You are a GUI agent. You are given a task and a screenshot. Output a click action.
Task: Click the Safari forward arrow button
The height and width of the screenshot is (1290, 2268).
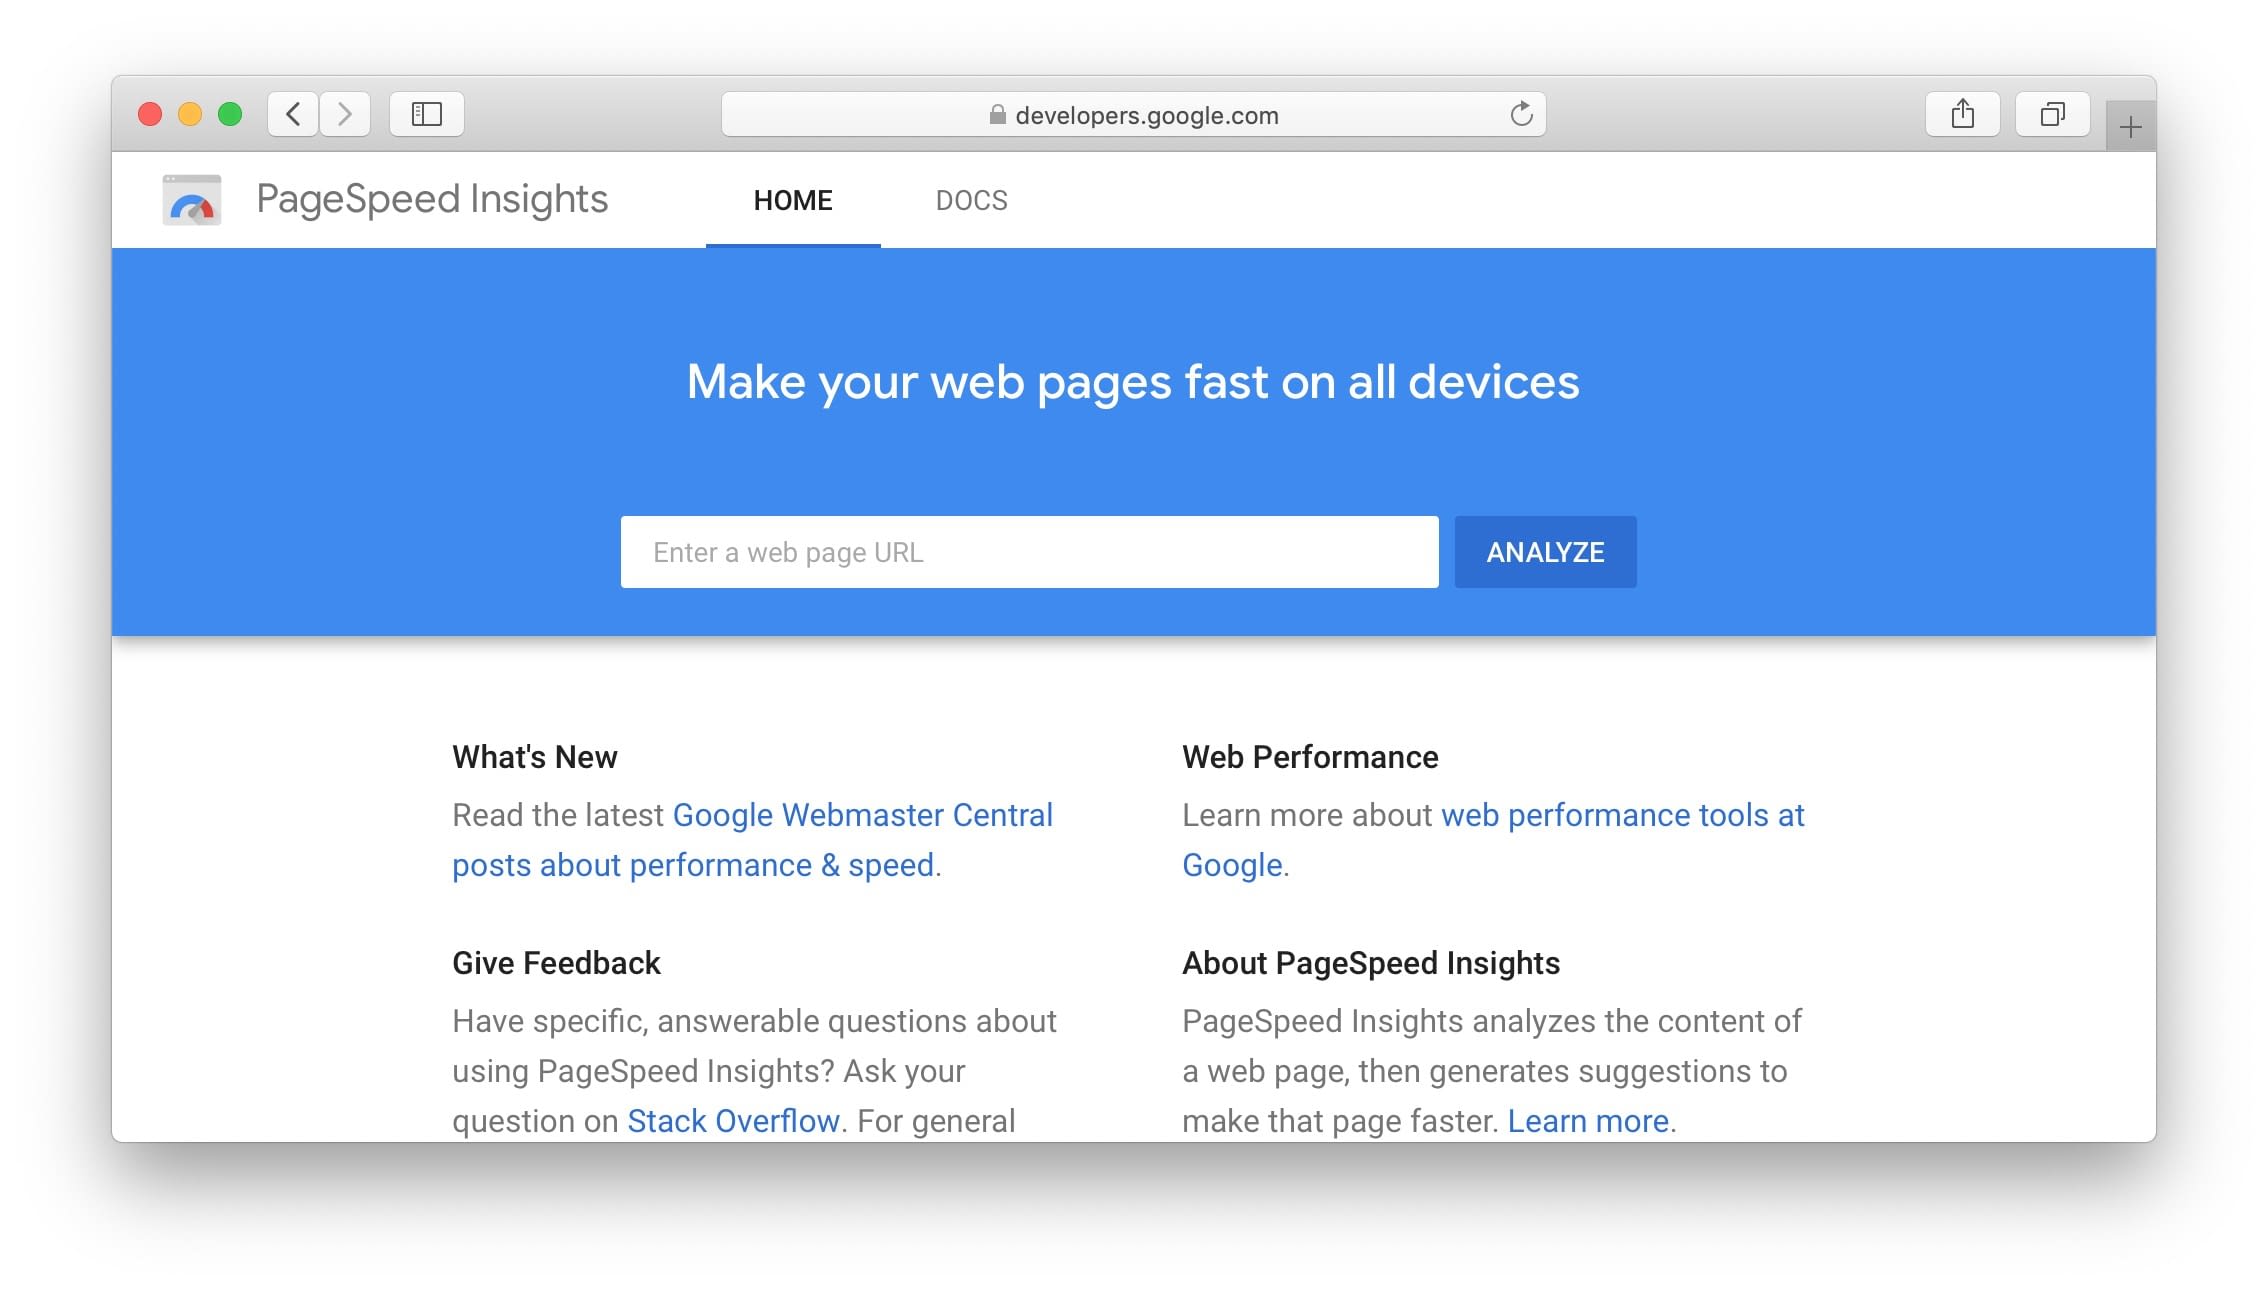(x=345, y=114)
